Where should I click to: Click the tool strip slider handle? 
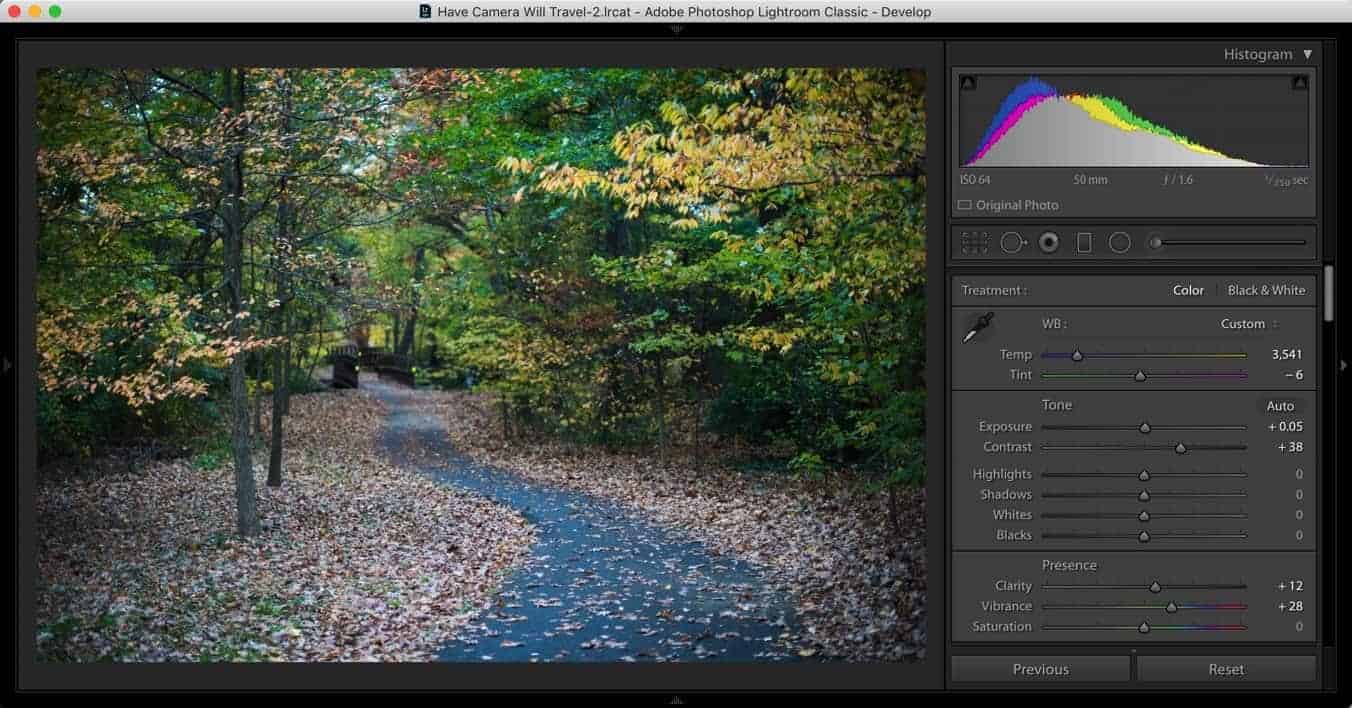coord(1155,242)
